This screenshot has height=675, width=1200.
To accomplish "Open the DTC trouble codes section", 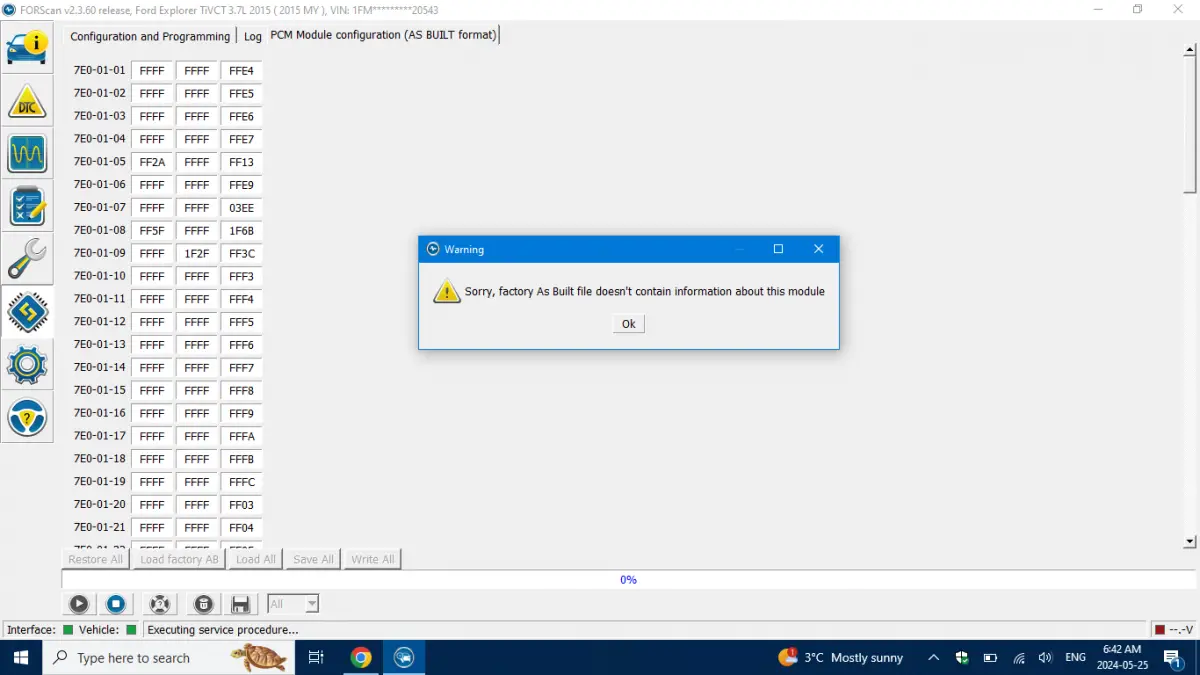I will pyautogui.click(x=27, y=100).
